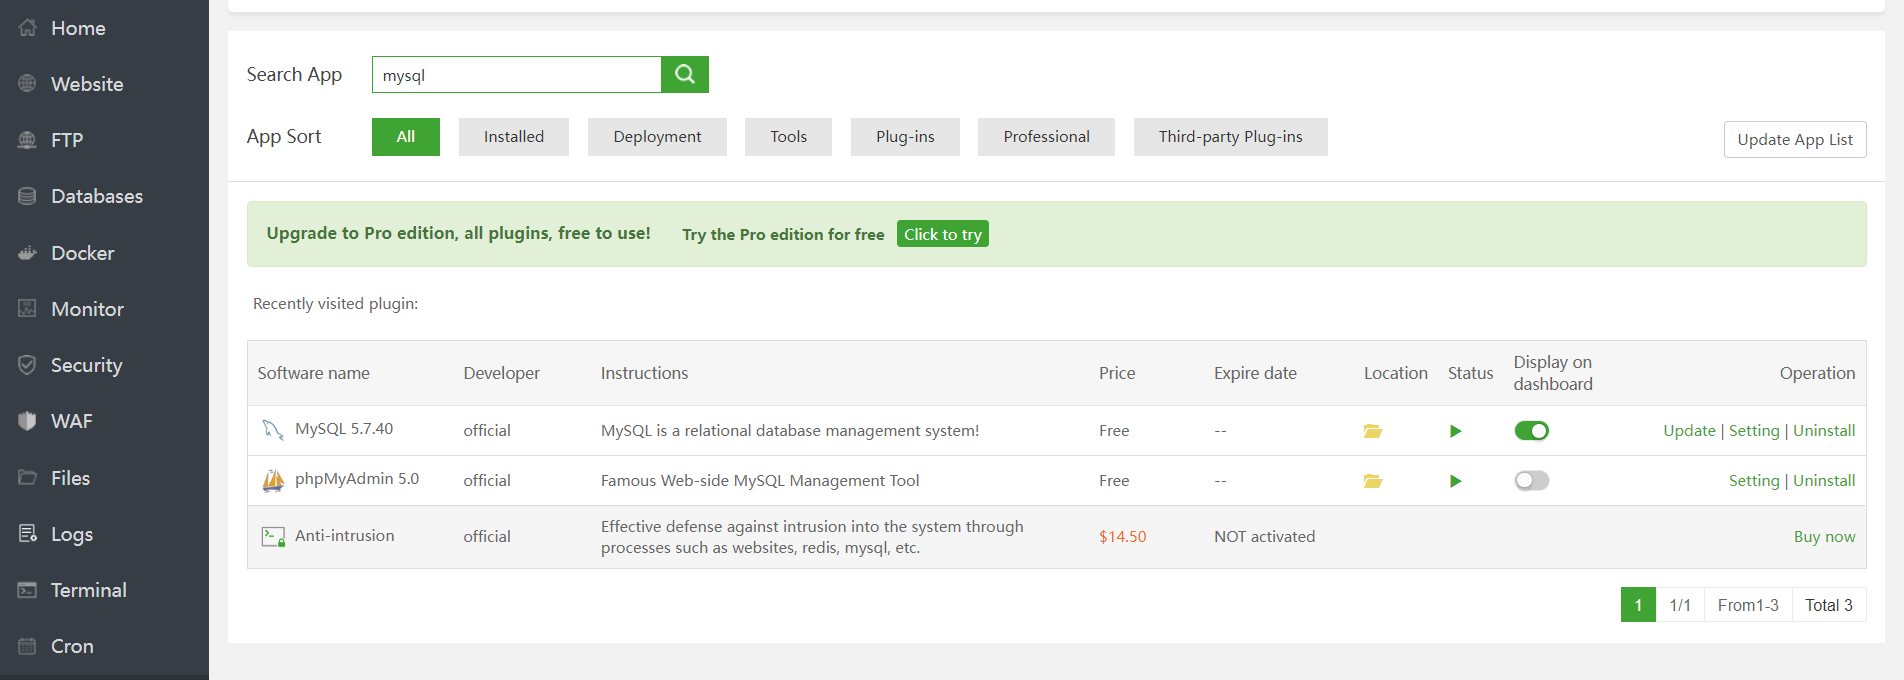Click Buy now for Anti-intrusion
The width and height of the screenshot is (1904, 680).
point(1824,537)
